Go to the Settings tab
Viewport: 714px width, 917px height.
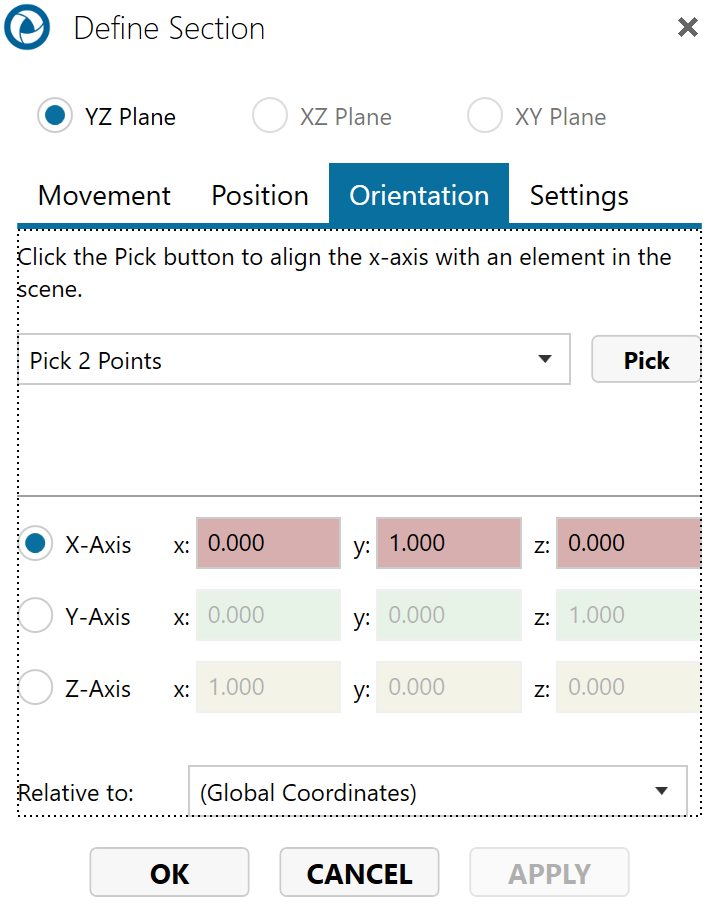(579, 195)
